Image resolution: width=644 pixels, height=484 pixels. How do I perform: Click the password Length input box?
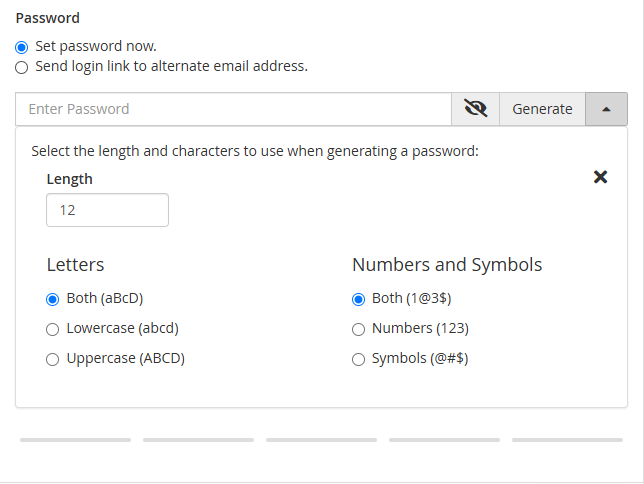[107, 210]
